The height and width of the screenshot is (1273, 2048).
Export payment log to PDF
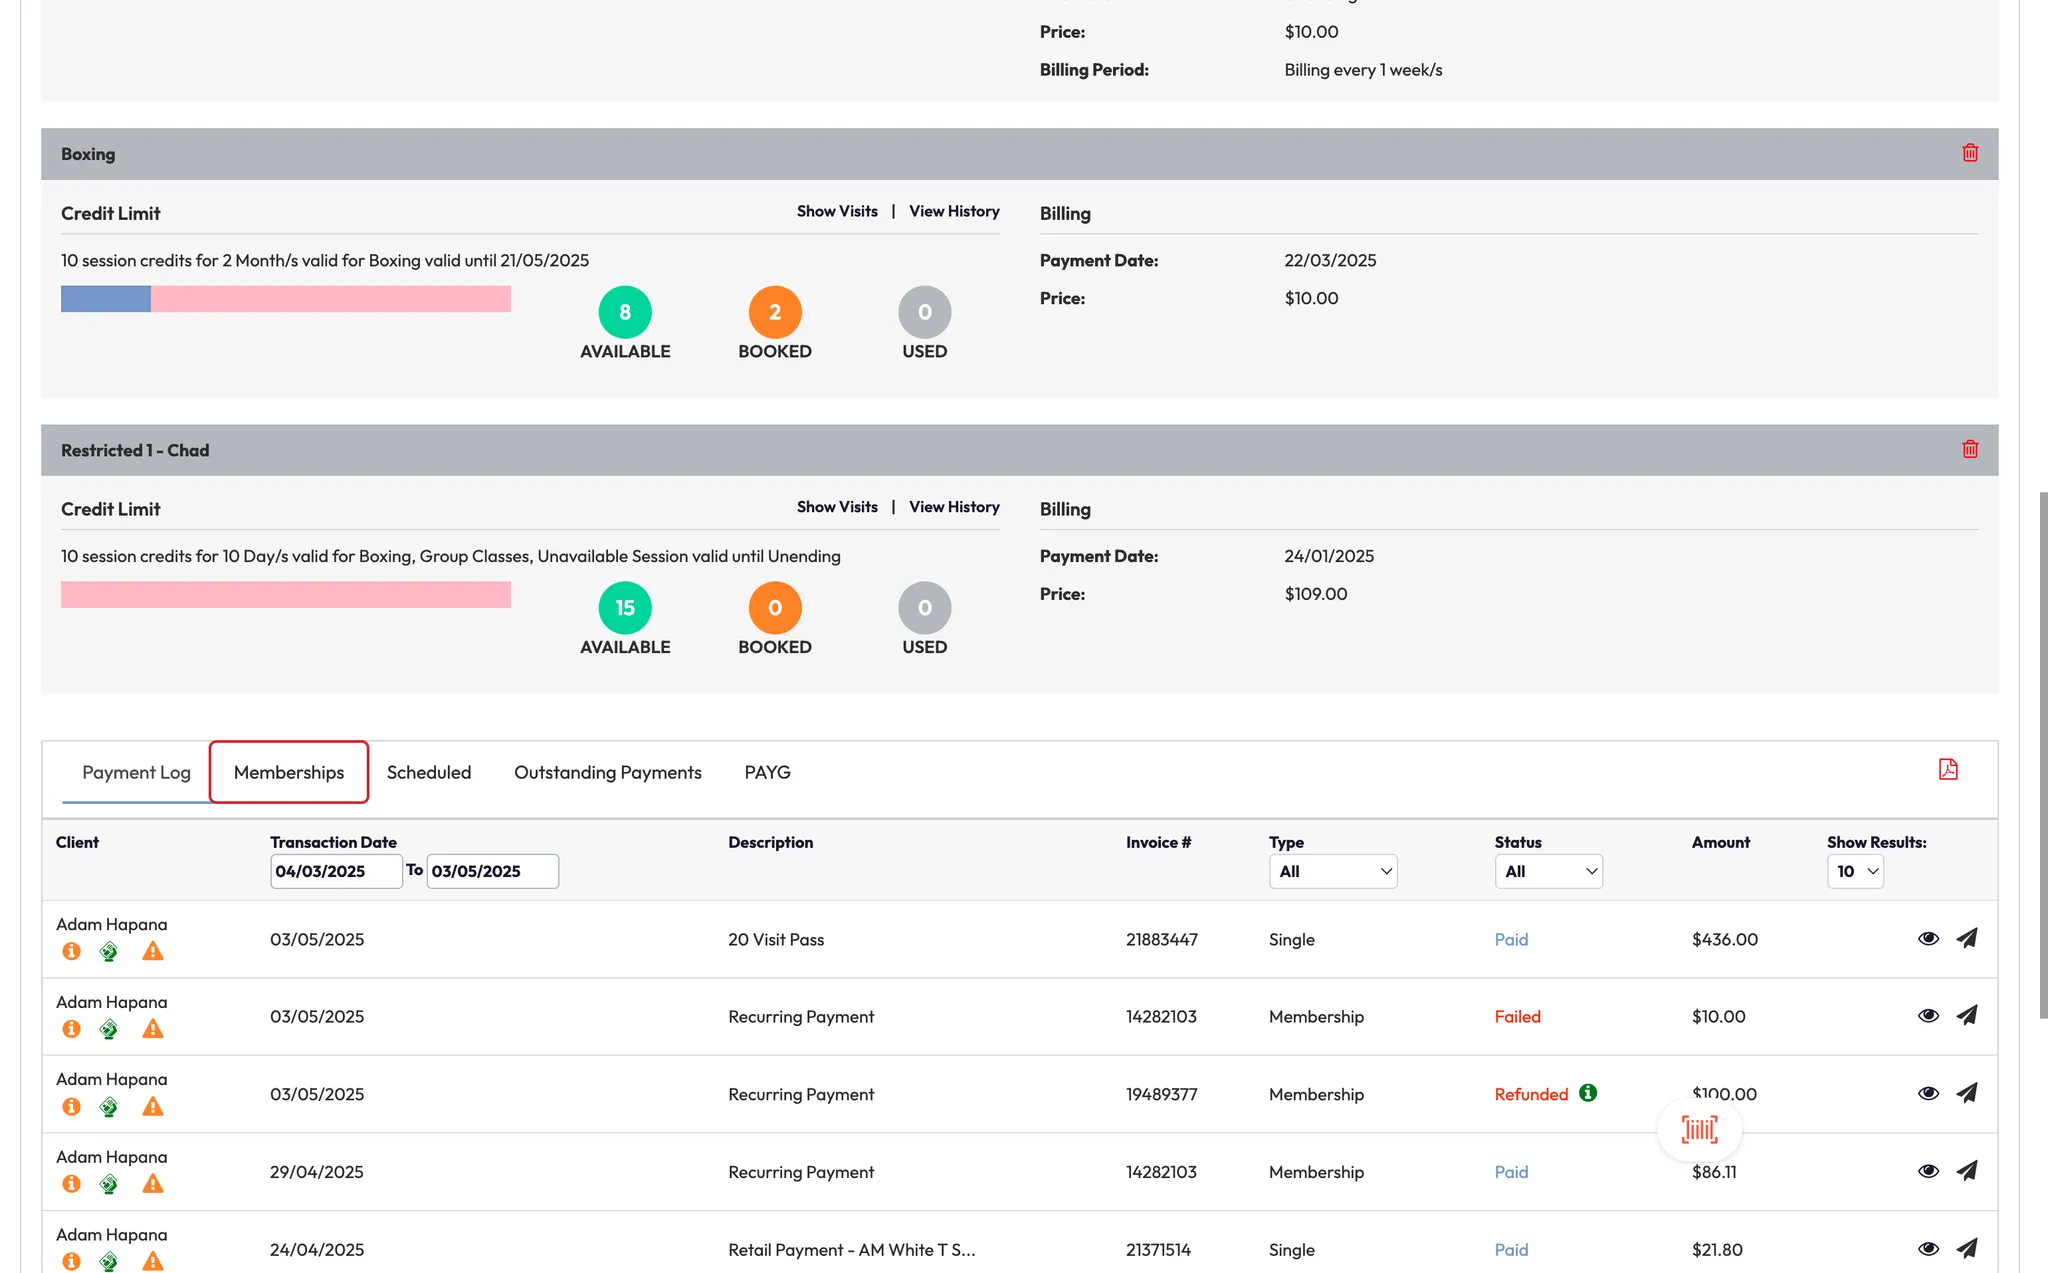point(1947,769)
